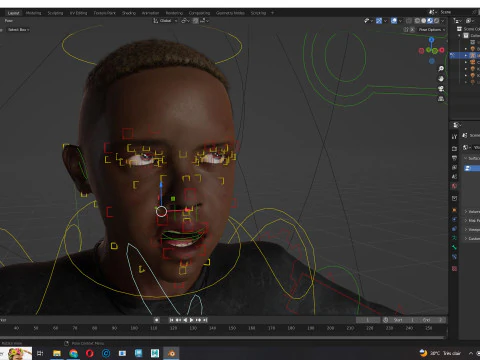Toggle snapping magnet in viewport header
Screen dimensions: 480x360
196,21
